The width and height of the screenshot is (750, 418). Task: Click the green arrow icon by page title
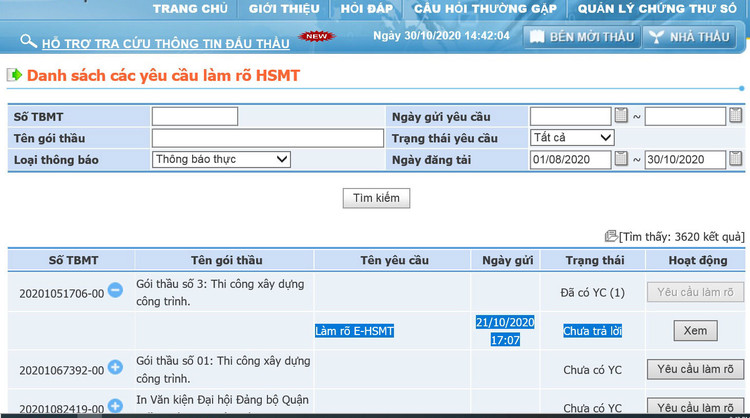tap(14, 75)
